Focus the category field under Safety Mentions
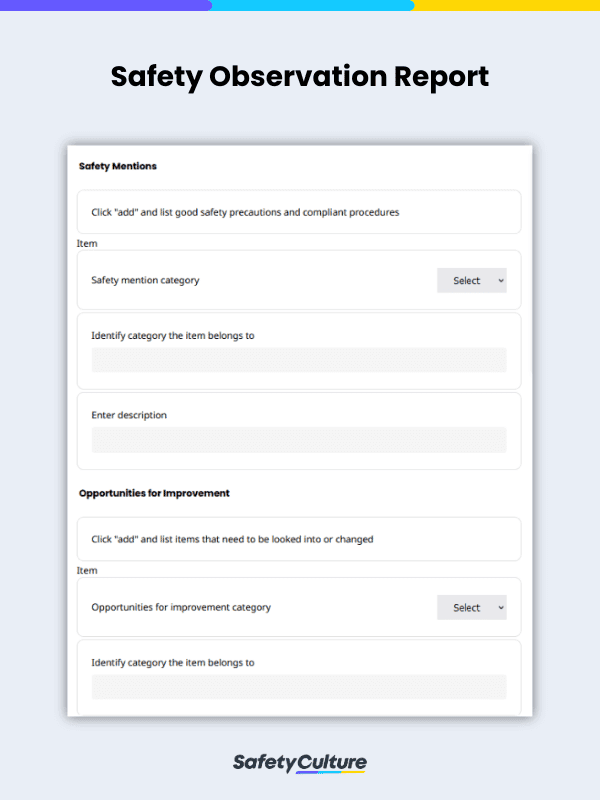600x800 pixels. [x=299, y=360]
